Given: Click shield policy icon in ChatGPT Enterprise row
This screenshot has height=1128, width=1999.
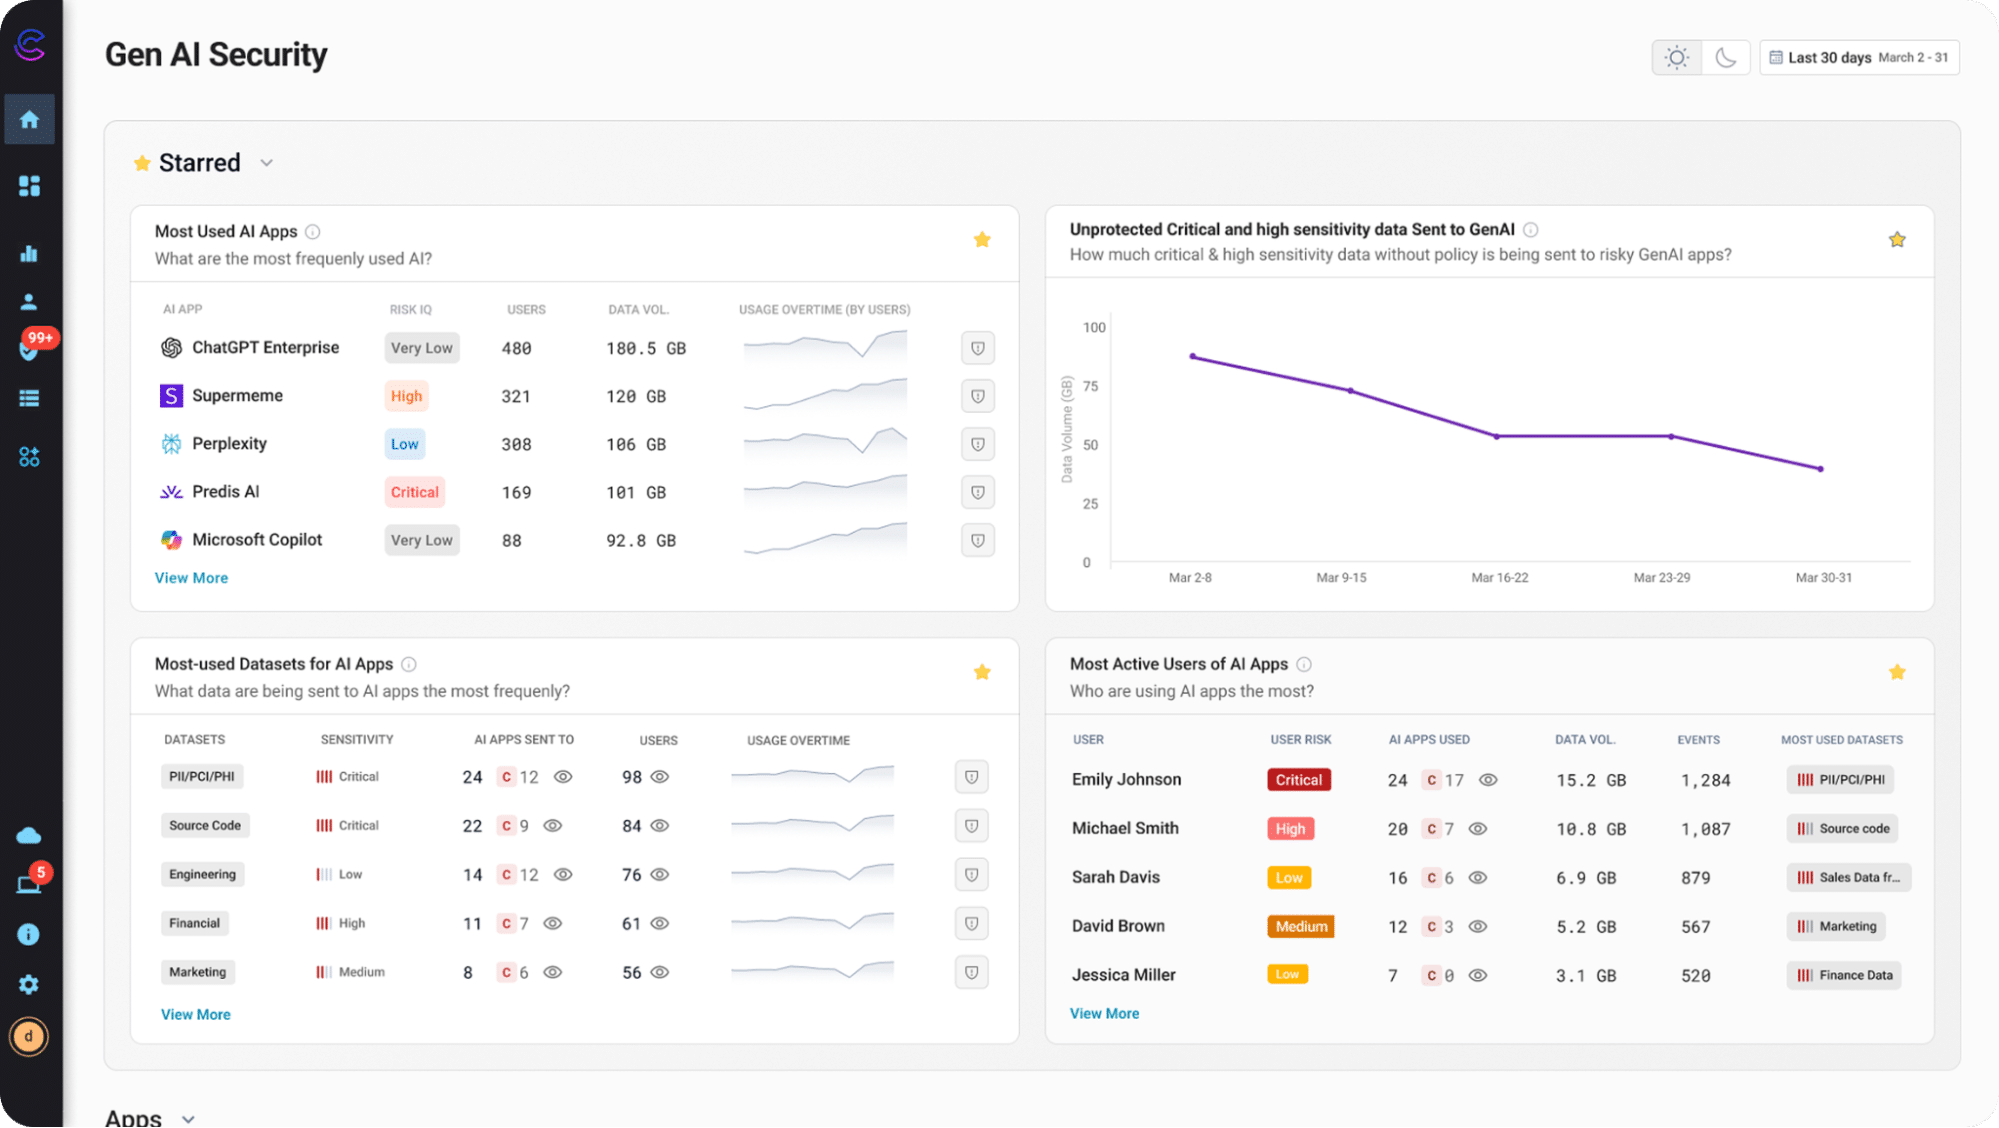Looking at the screenshot, I should click(x=977, y=348).
